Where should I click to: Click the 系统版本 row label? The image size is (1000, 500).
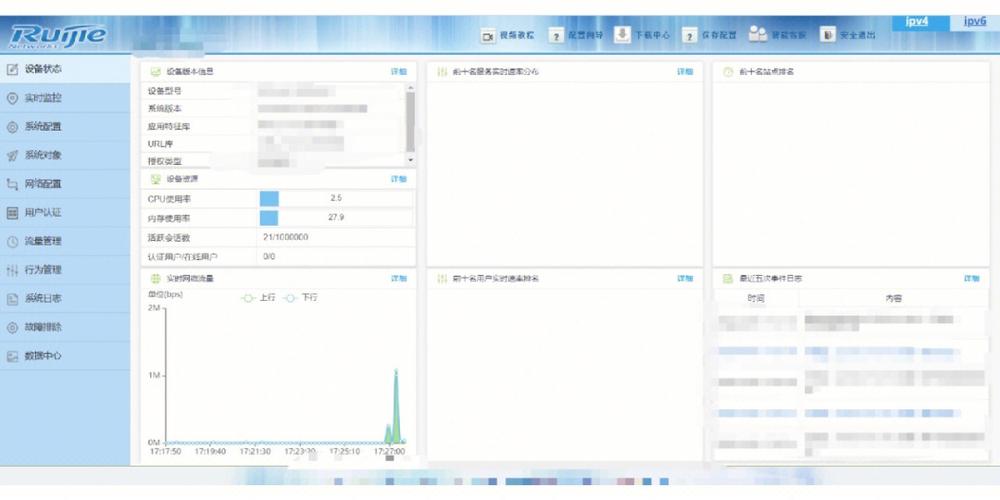pos(165,109)
